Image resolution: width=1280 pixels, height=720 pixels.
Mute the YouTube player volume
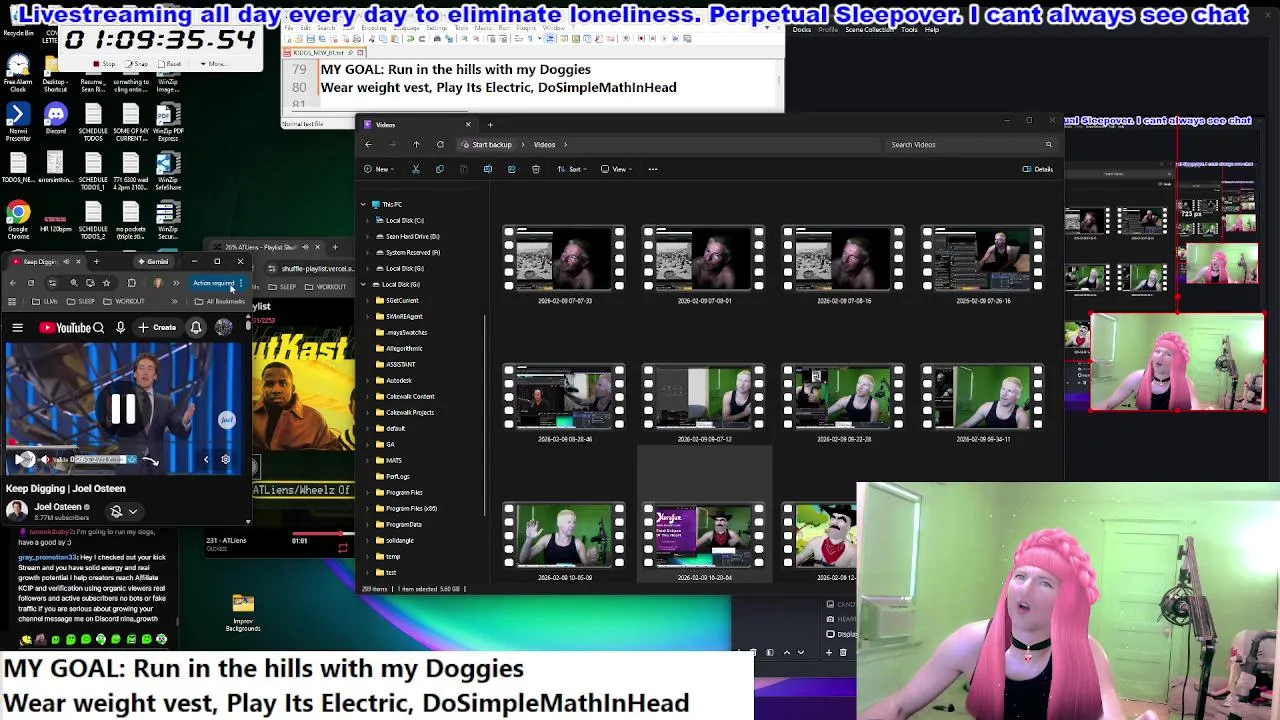tap(44, 460)
